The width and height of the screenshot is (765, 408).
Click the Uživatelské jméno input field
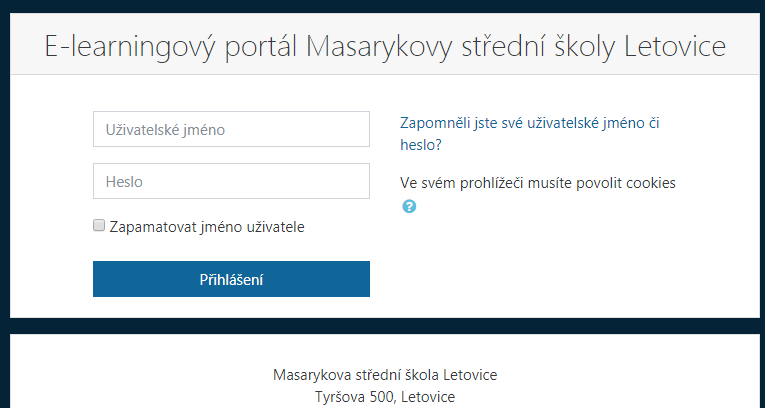click(x=231, y=129)
